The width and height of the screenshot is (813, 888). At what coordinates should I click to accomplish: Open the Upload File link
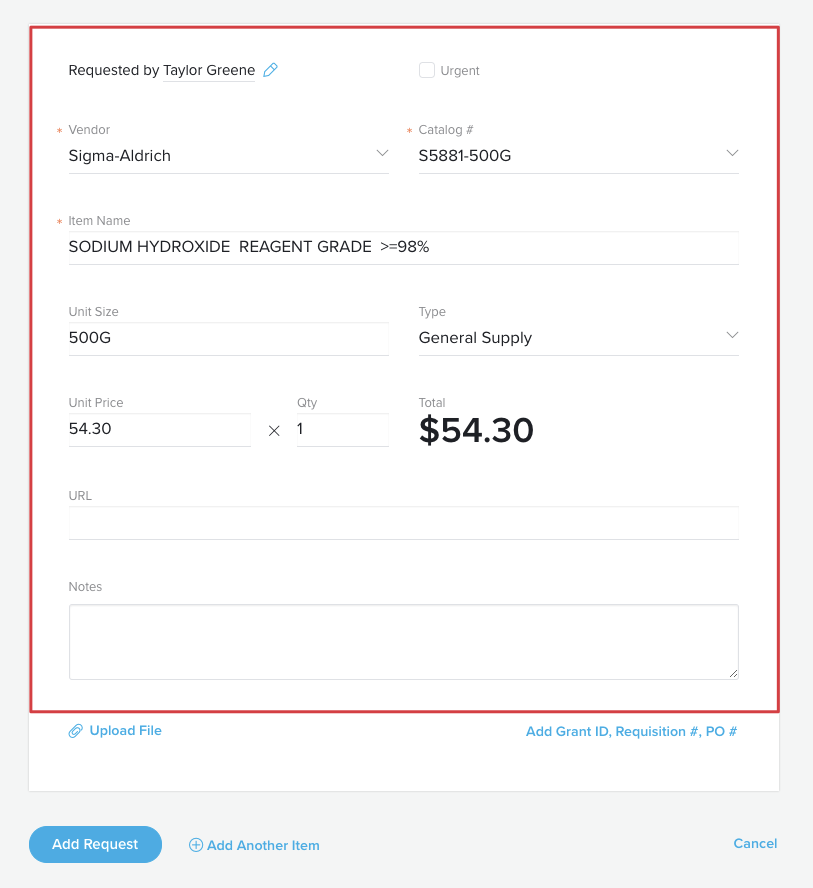(126, 731)
